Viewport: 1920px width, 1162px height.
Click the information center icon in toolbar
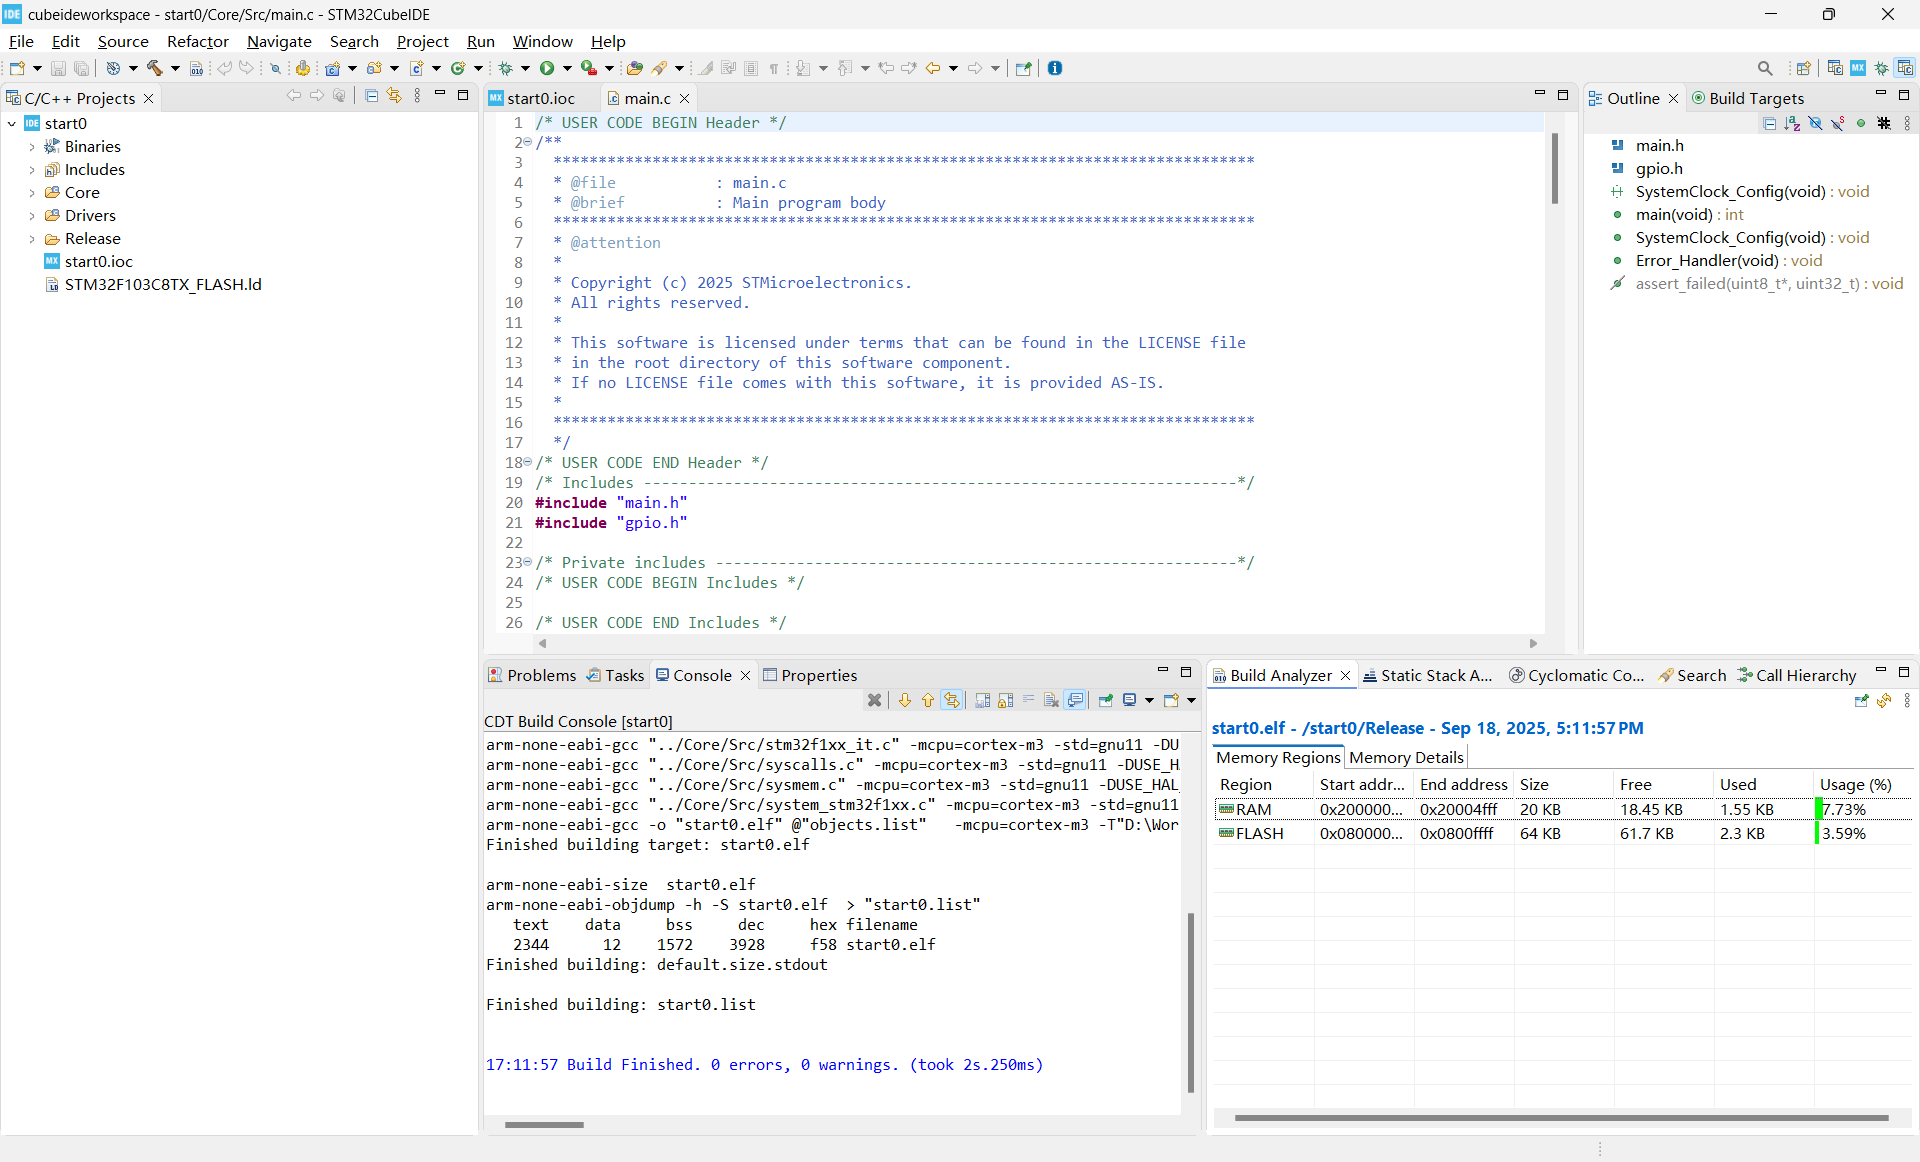[x=1055, y=68]
